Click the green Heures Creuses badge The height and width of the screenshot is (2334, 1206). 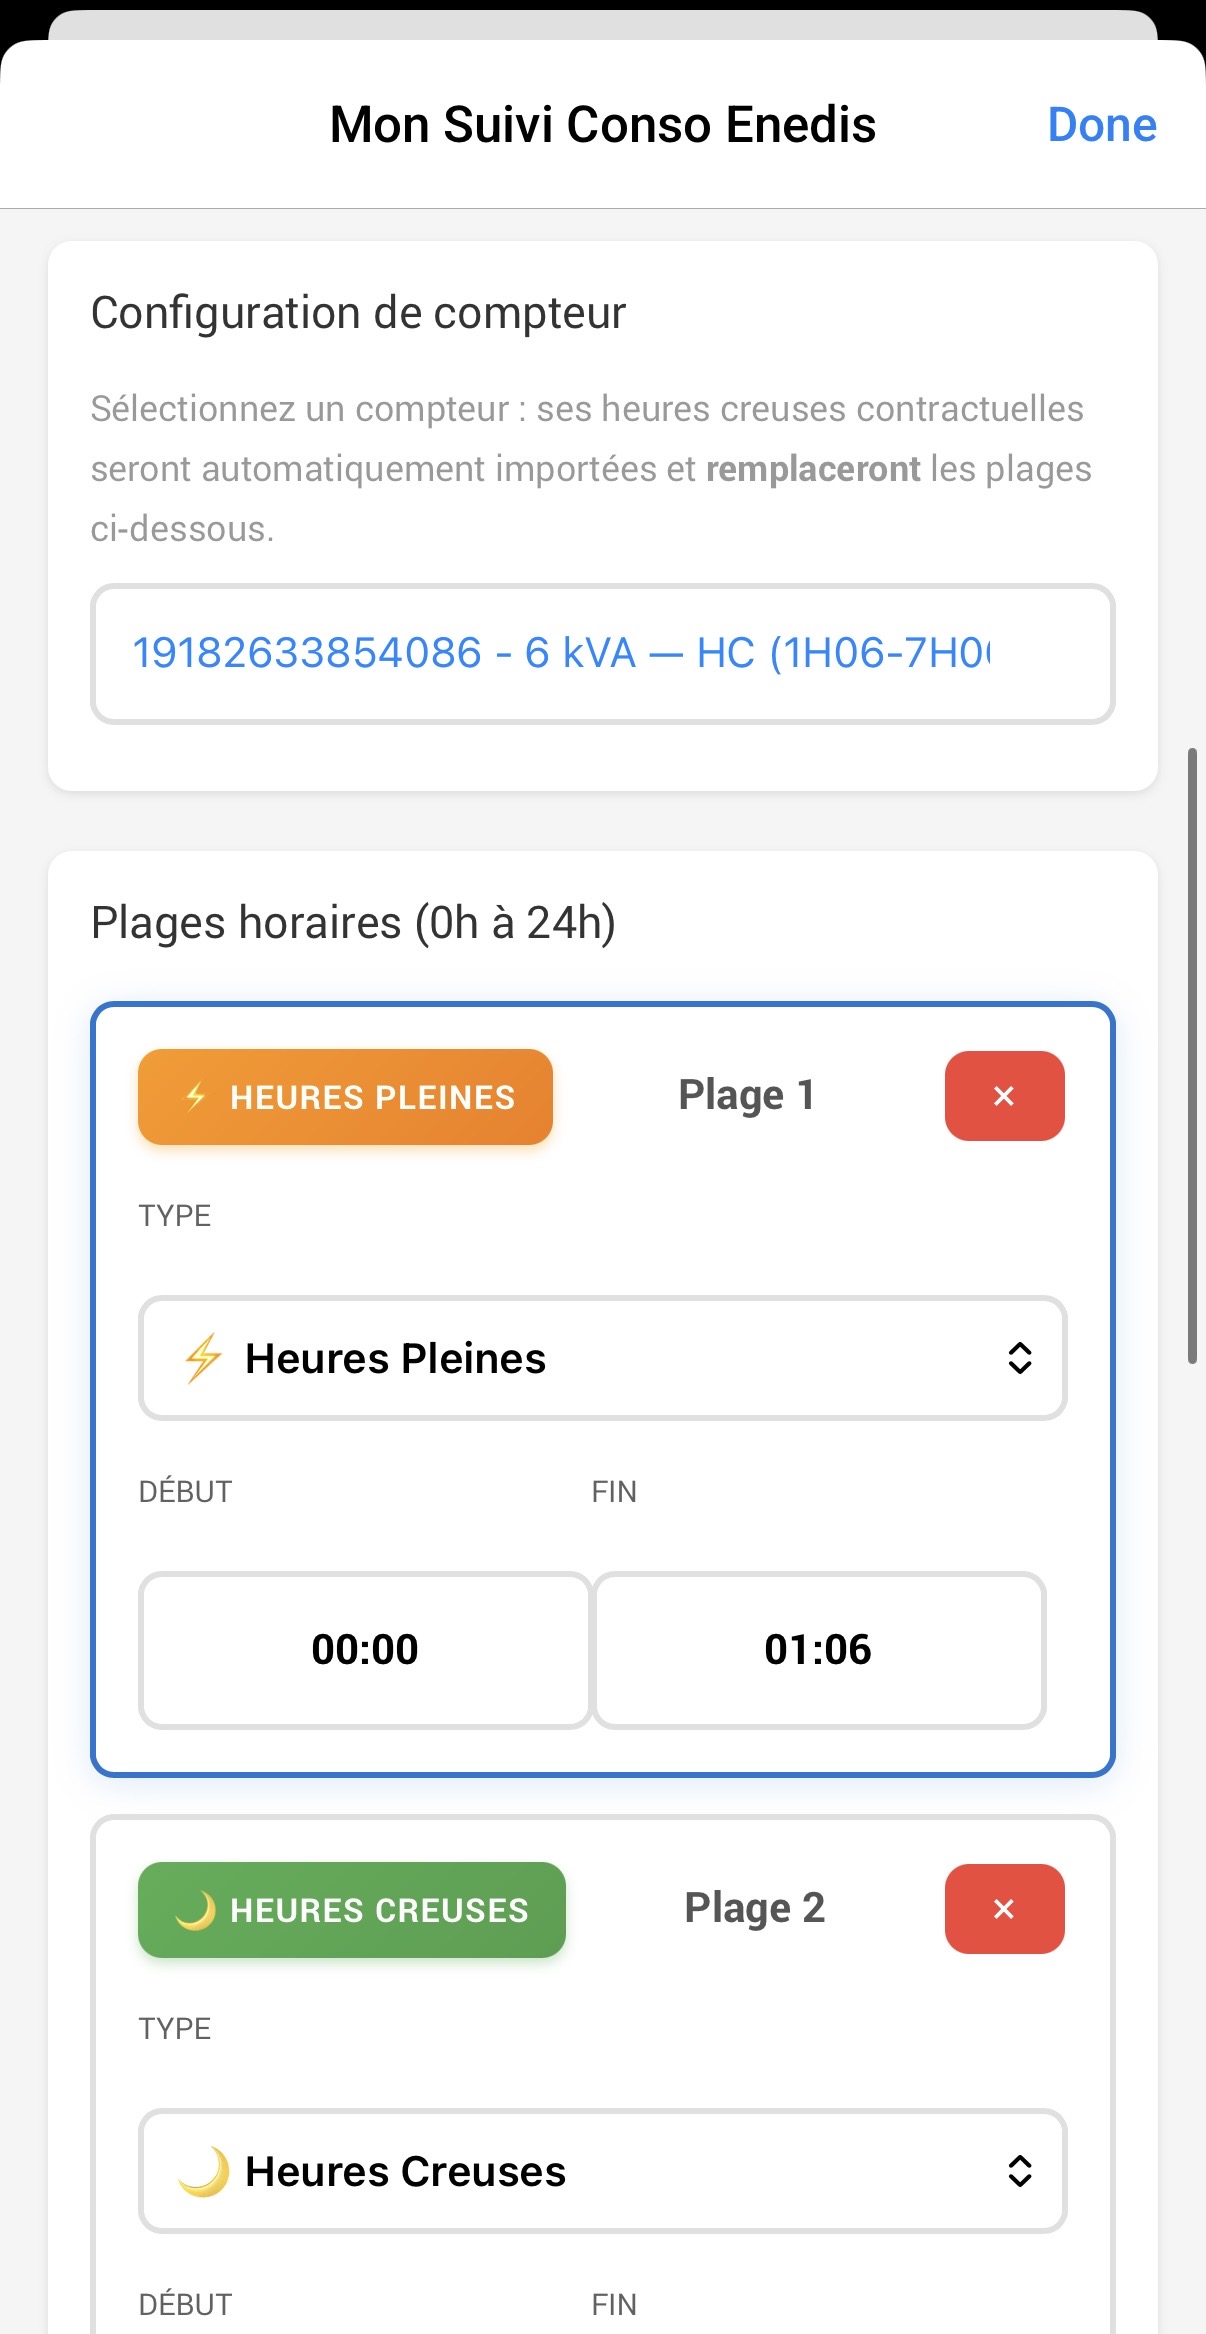[352, 1910]
